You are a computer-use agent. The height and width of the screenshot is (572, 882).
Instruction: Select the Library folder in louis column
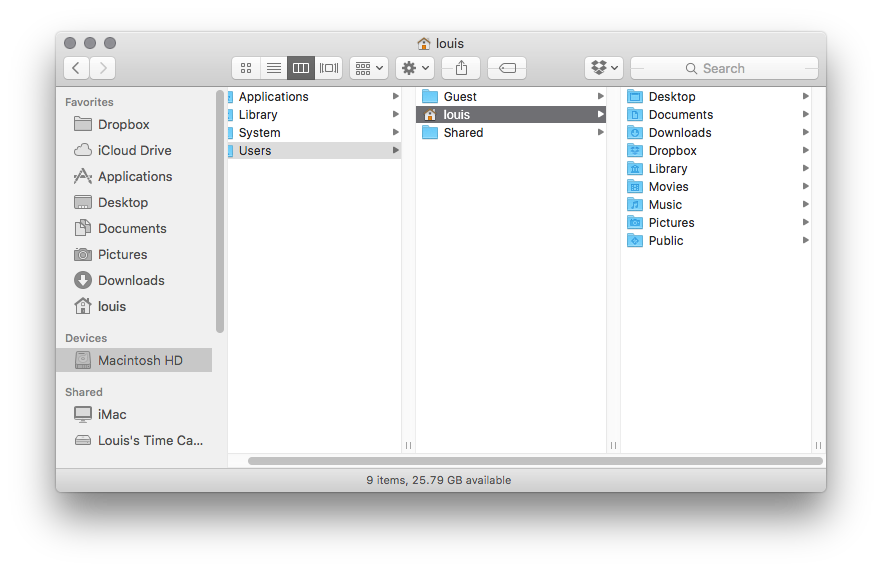pos(716,169)
